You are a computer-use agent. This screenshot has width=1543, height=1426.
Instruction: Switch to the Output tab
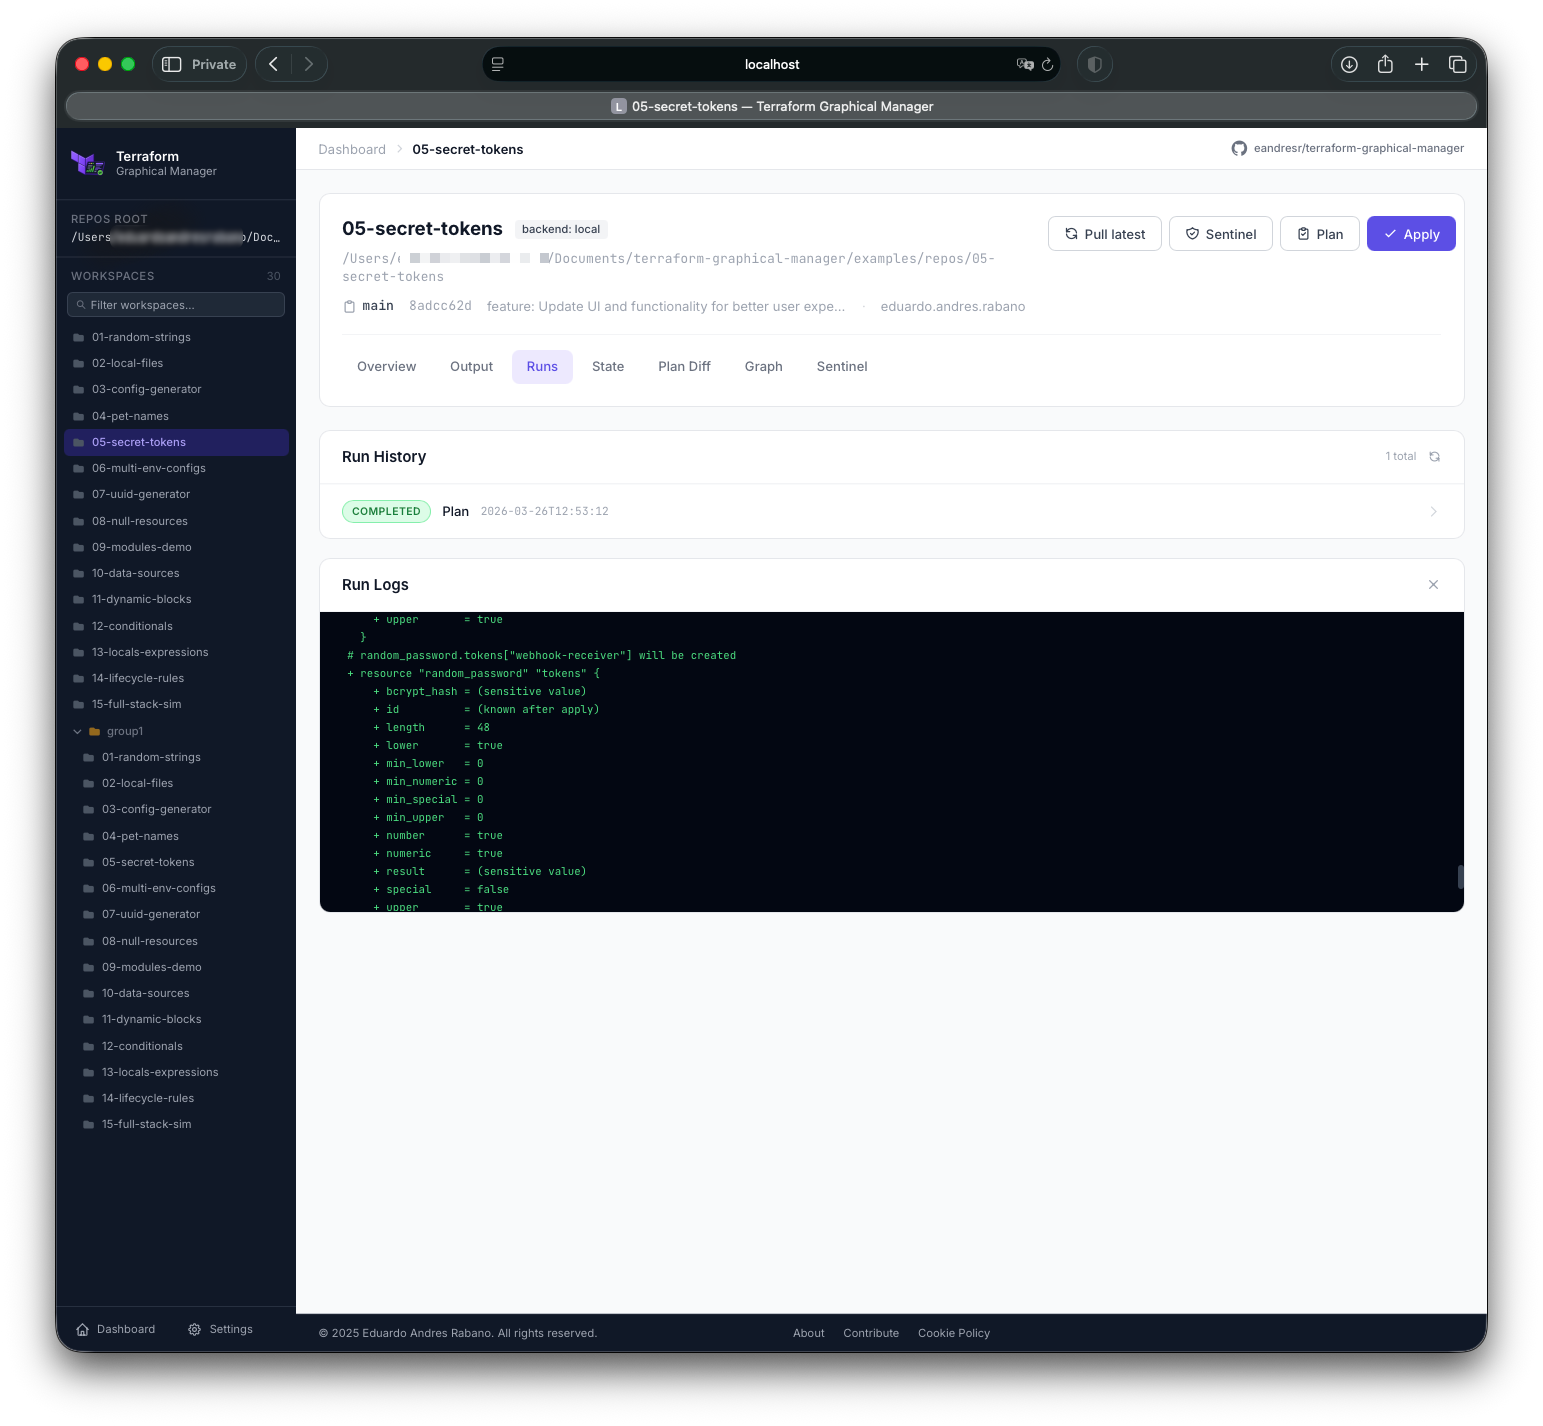472,367
